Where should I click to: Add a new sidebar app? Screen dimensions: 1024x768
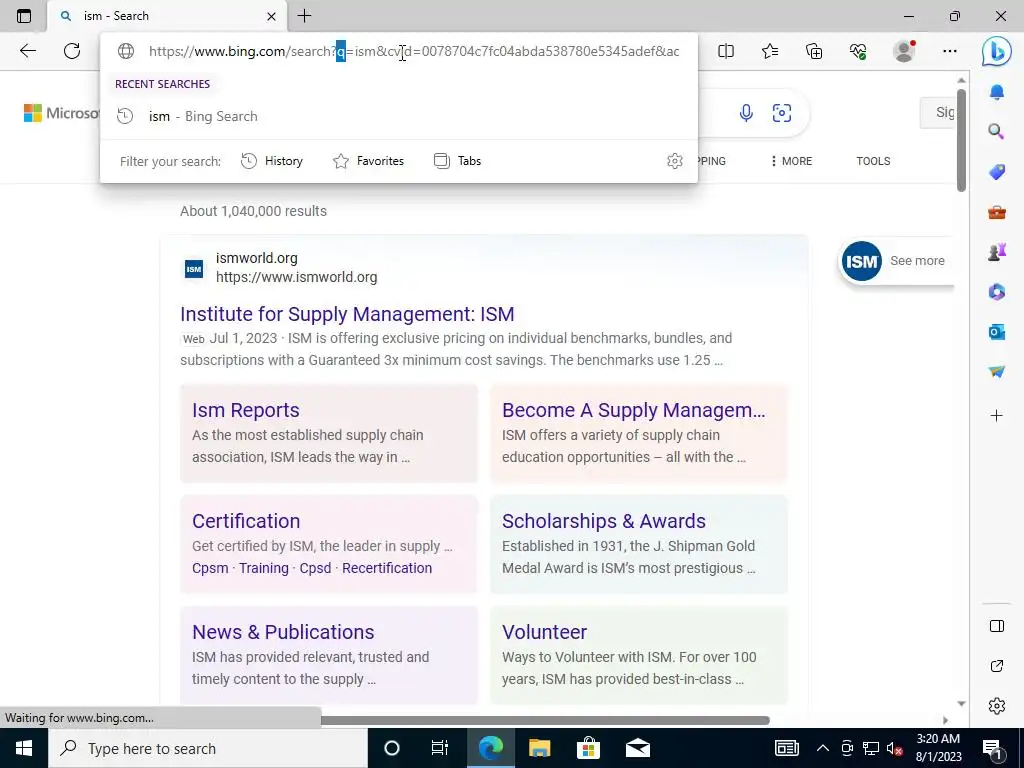point(997,415)
